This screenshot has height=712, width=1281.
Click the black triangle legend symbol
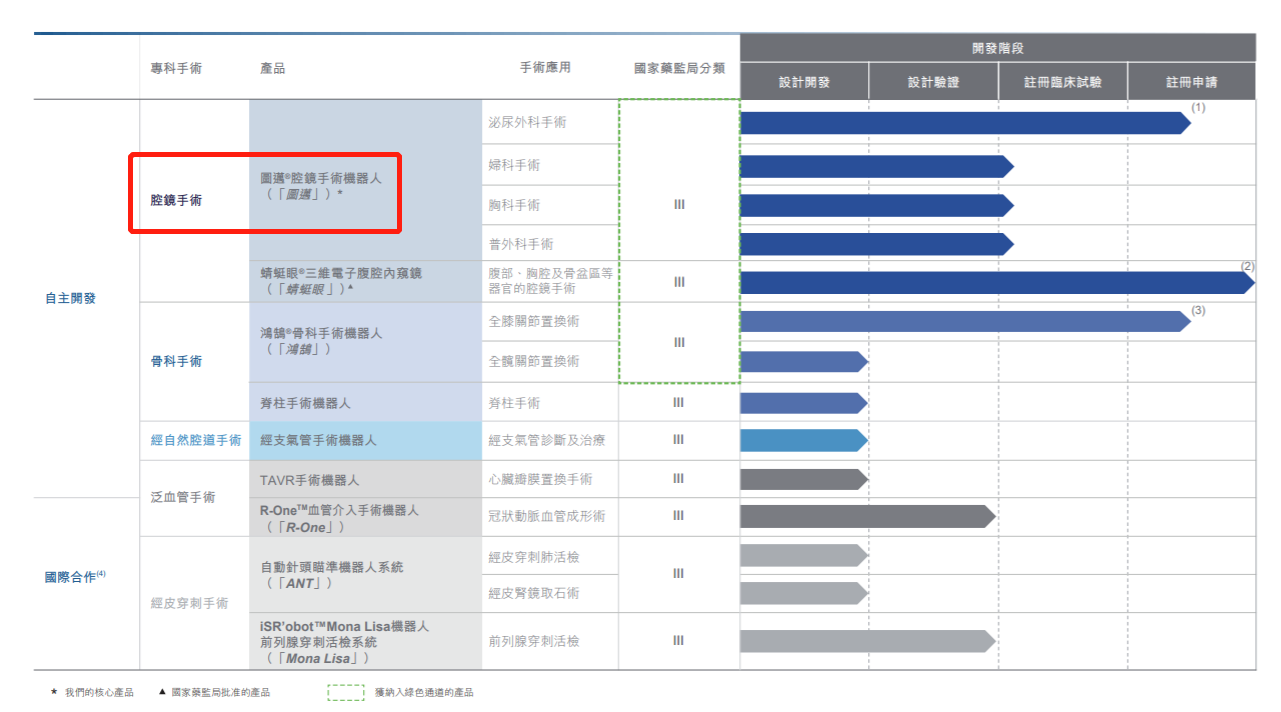pos(161,692)
